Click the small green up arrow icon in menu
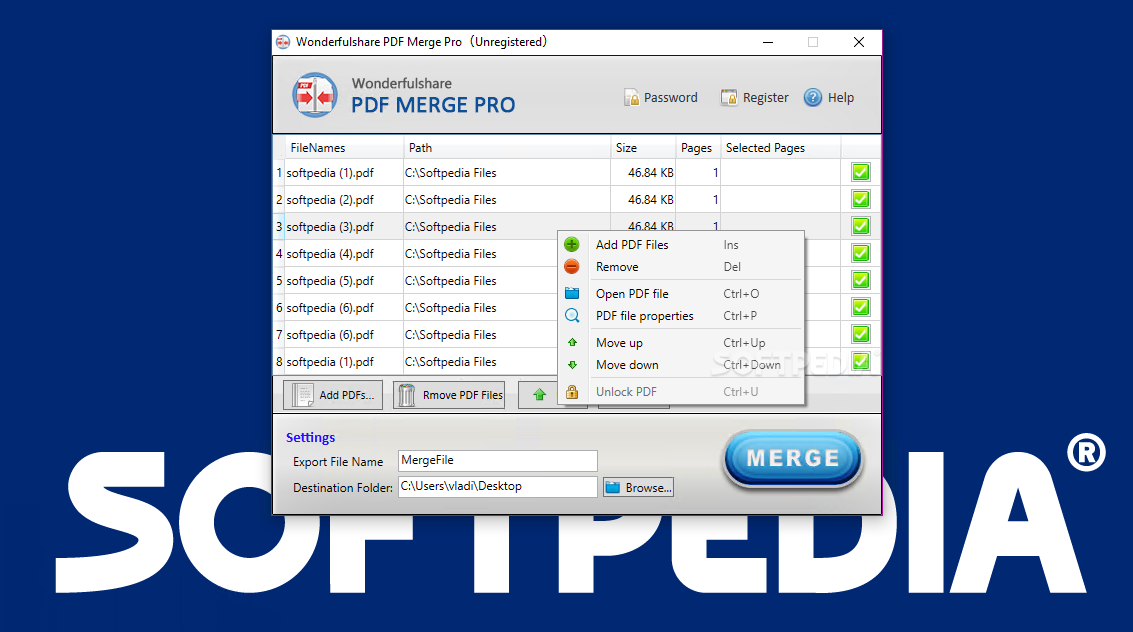The height and width of the screenshot is (632, 1133). (x=572, y=342)
